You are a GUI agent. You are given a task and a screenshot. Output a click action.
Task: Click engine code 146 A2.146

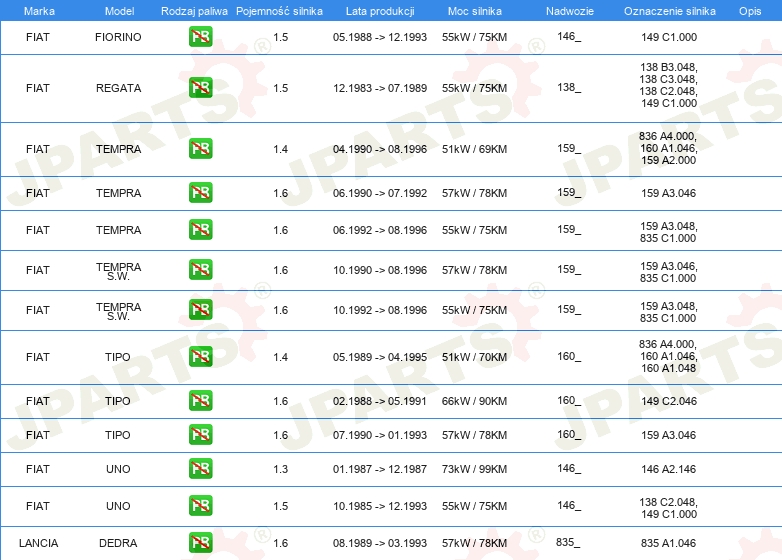[x=669, y=469]
